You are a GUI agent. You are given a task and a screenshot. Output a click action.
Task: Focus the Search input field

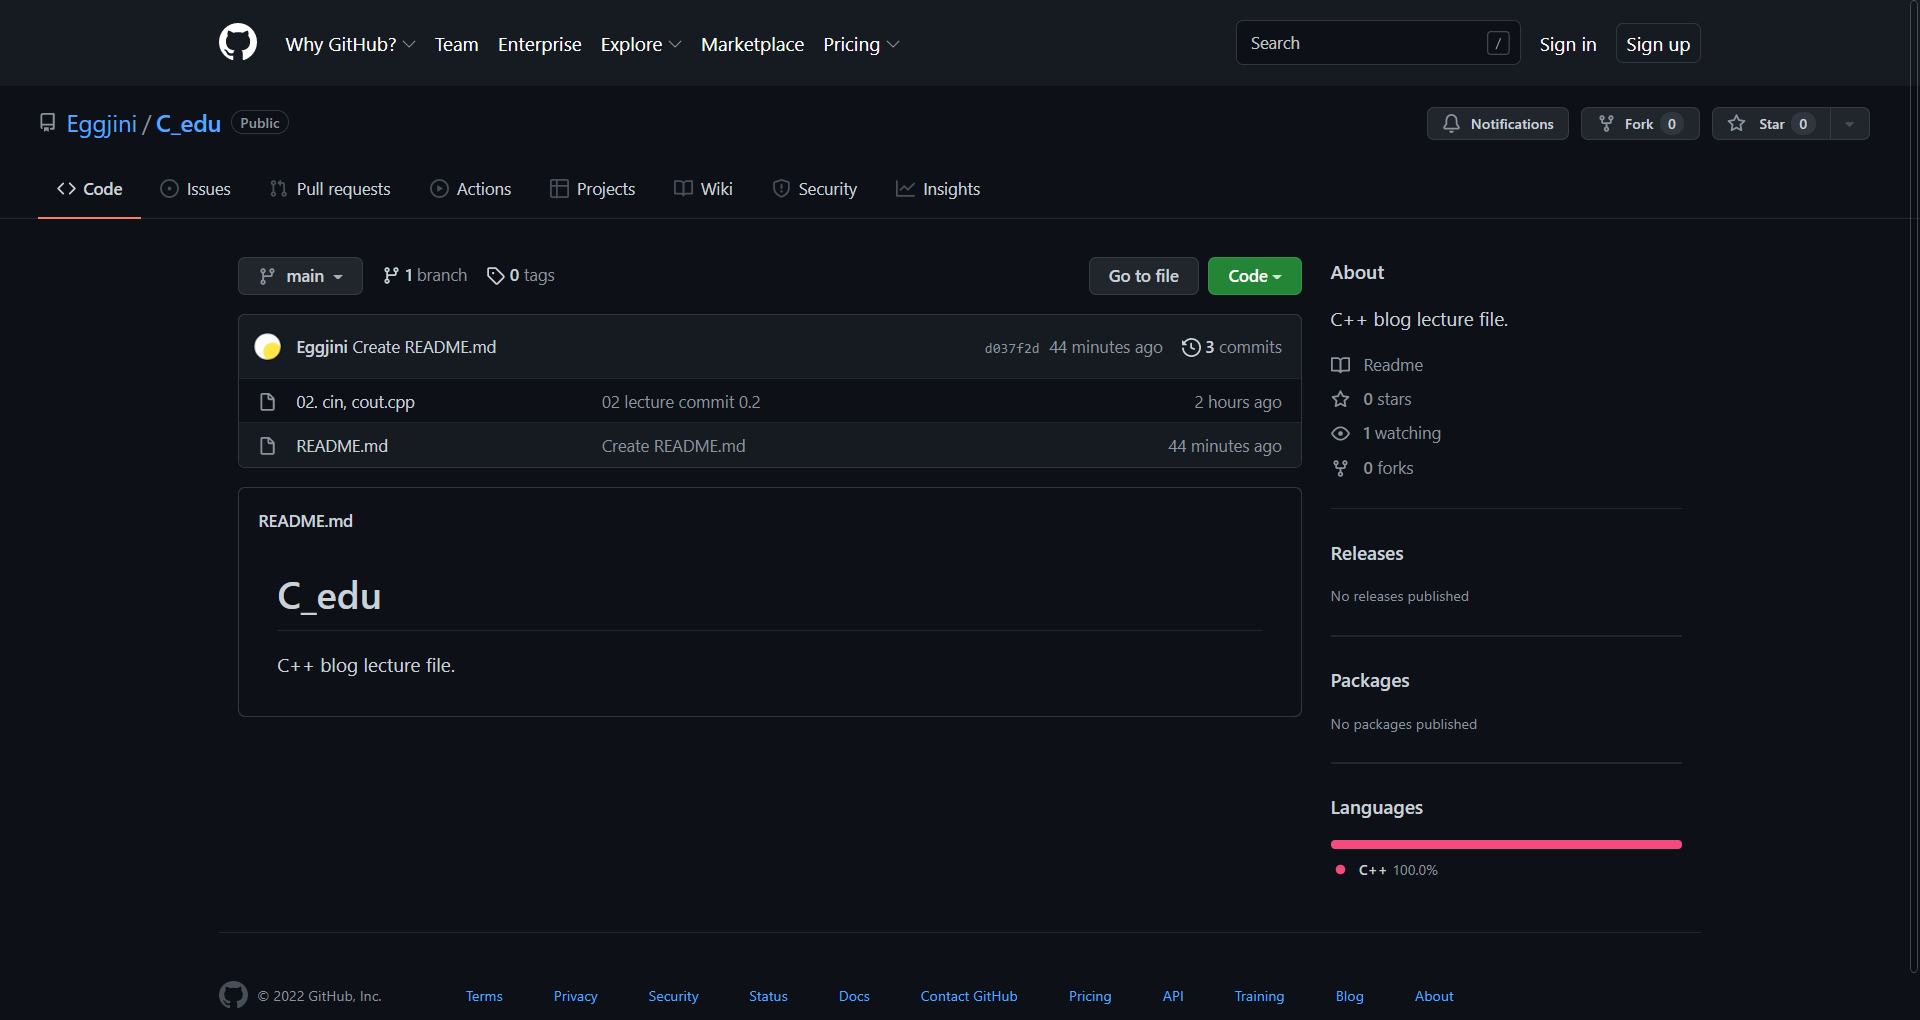tap(1378, 43)
